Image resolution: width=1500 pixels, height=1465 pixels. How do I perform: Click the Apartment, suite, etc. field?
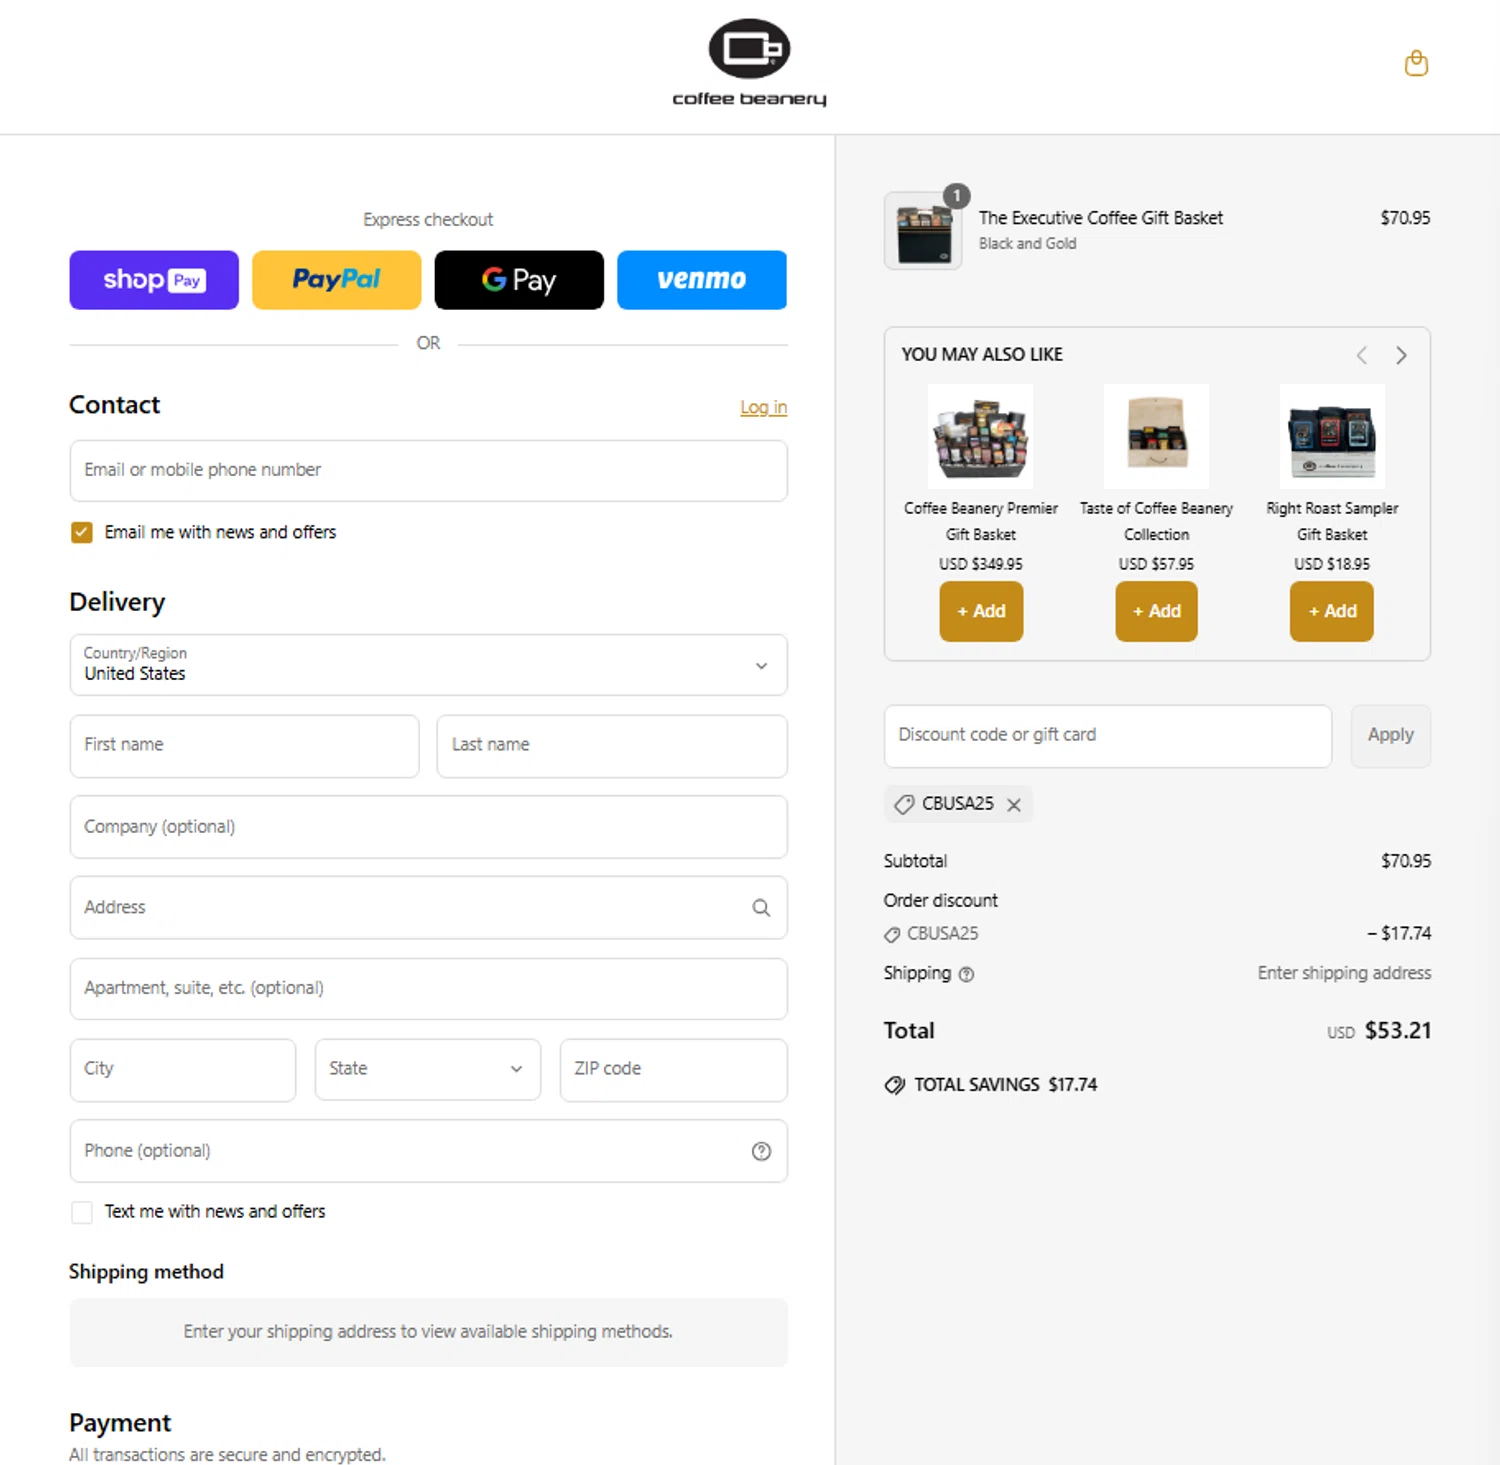(x=429, y=989)
